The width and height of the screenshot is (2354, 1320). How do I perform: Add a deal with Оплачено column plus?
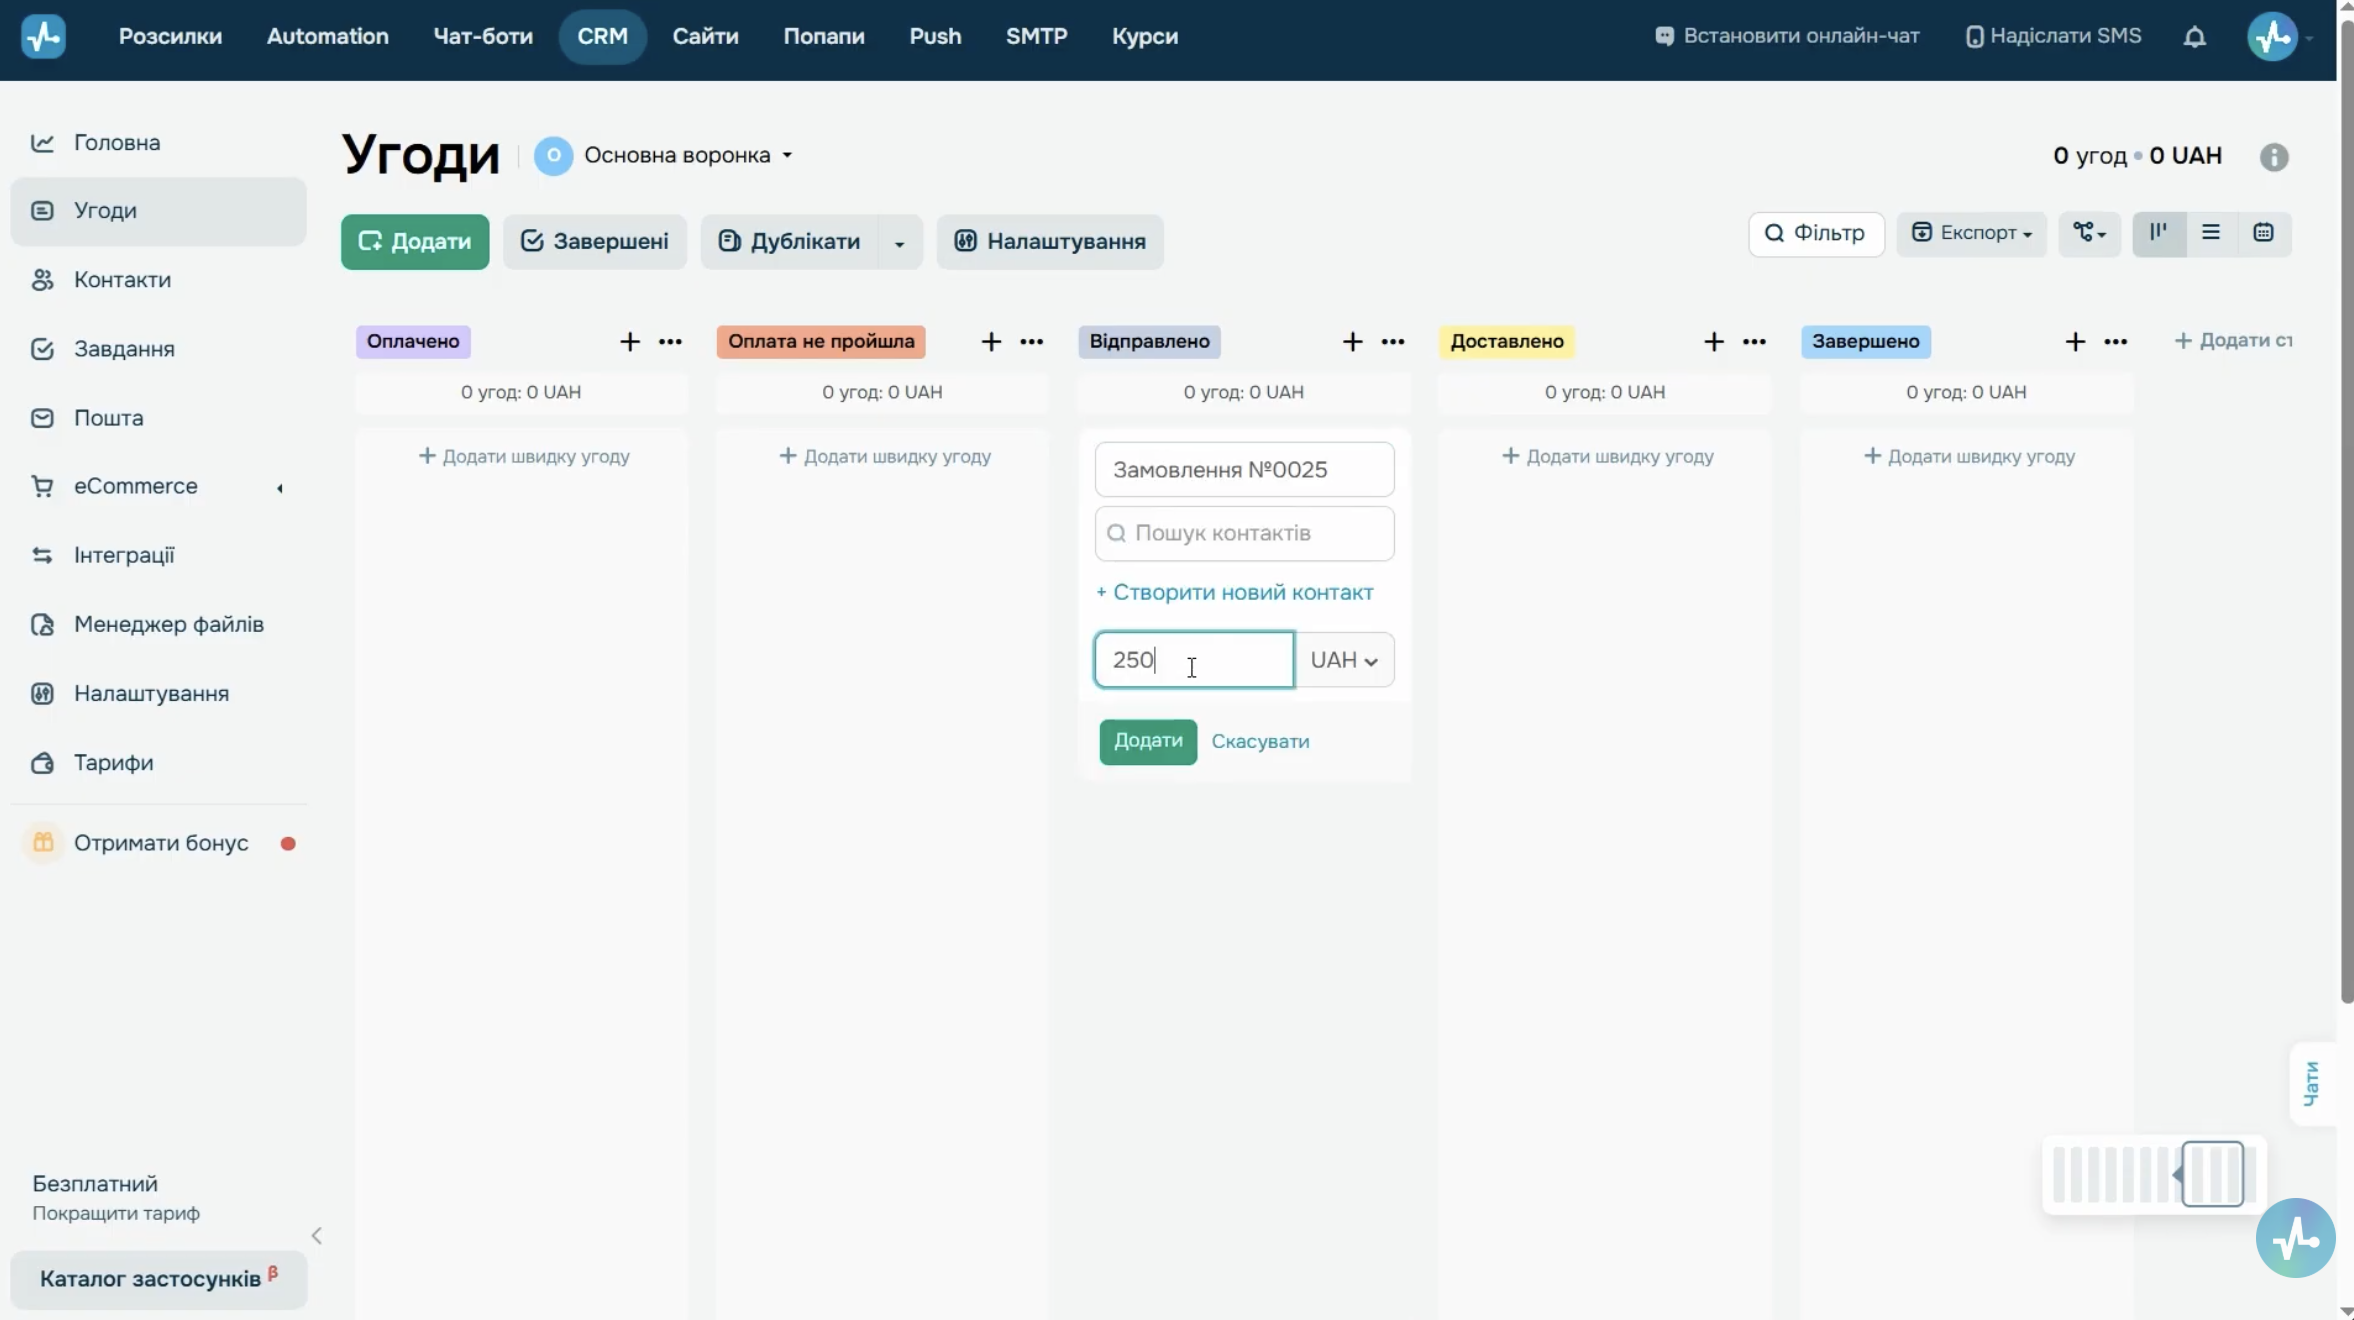(629, 342)
